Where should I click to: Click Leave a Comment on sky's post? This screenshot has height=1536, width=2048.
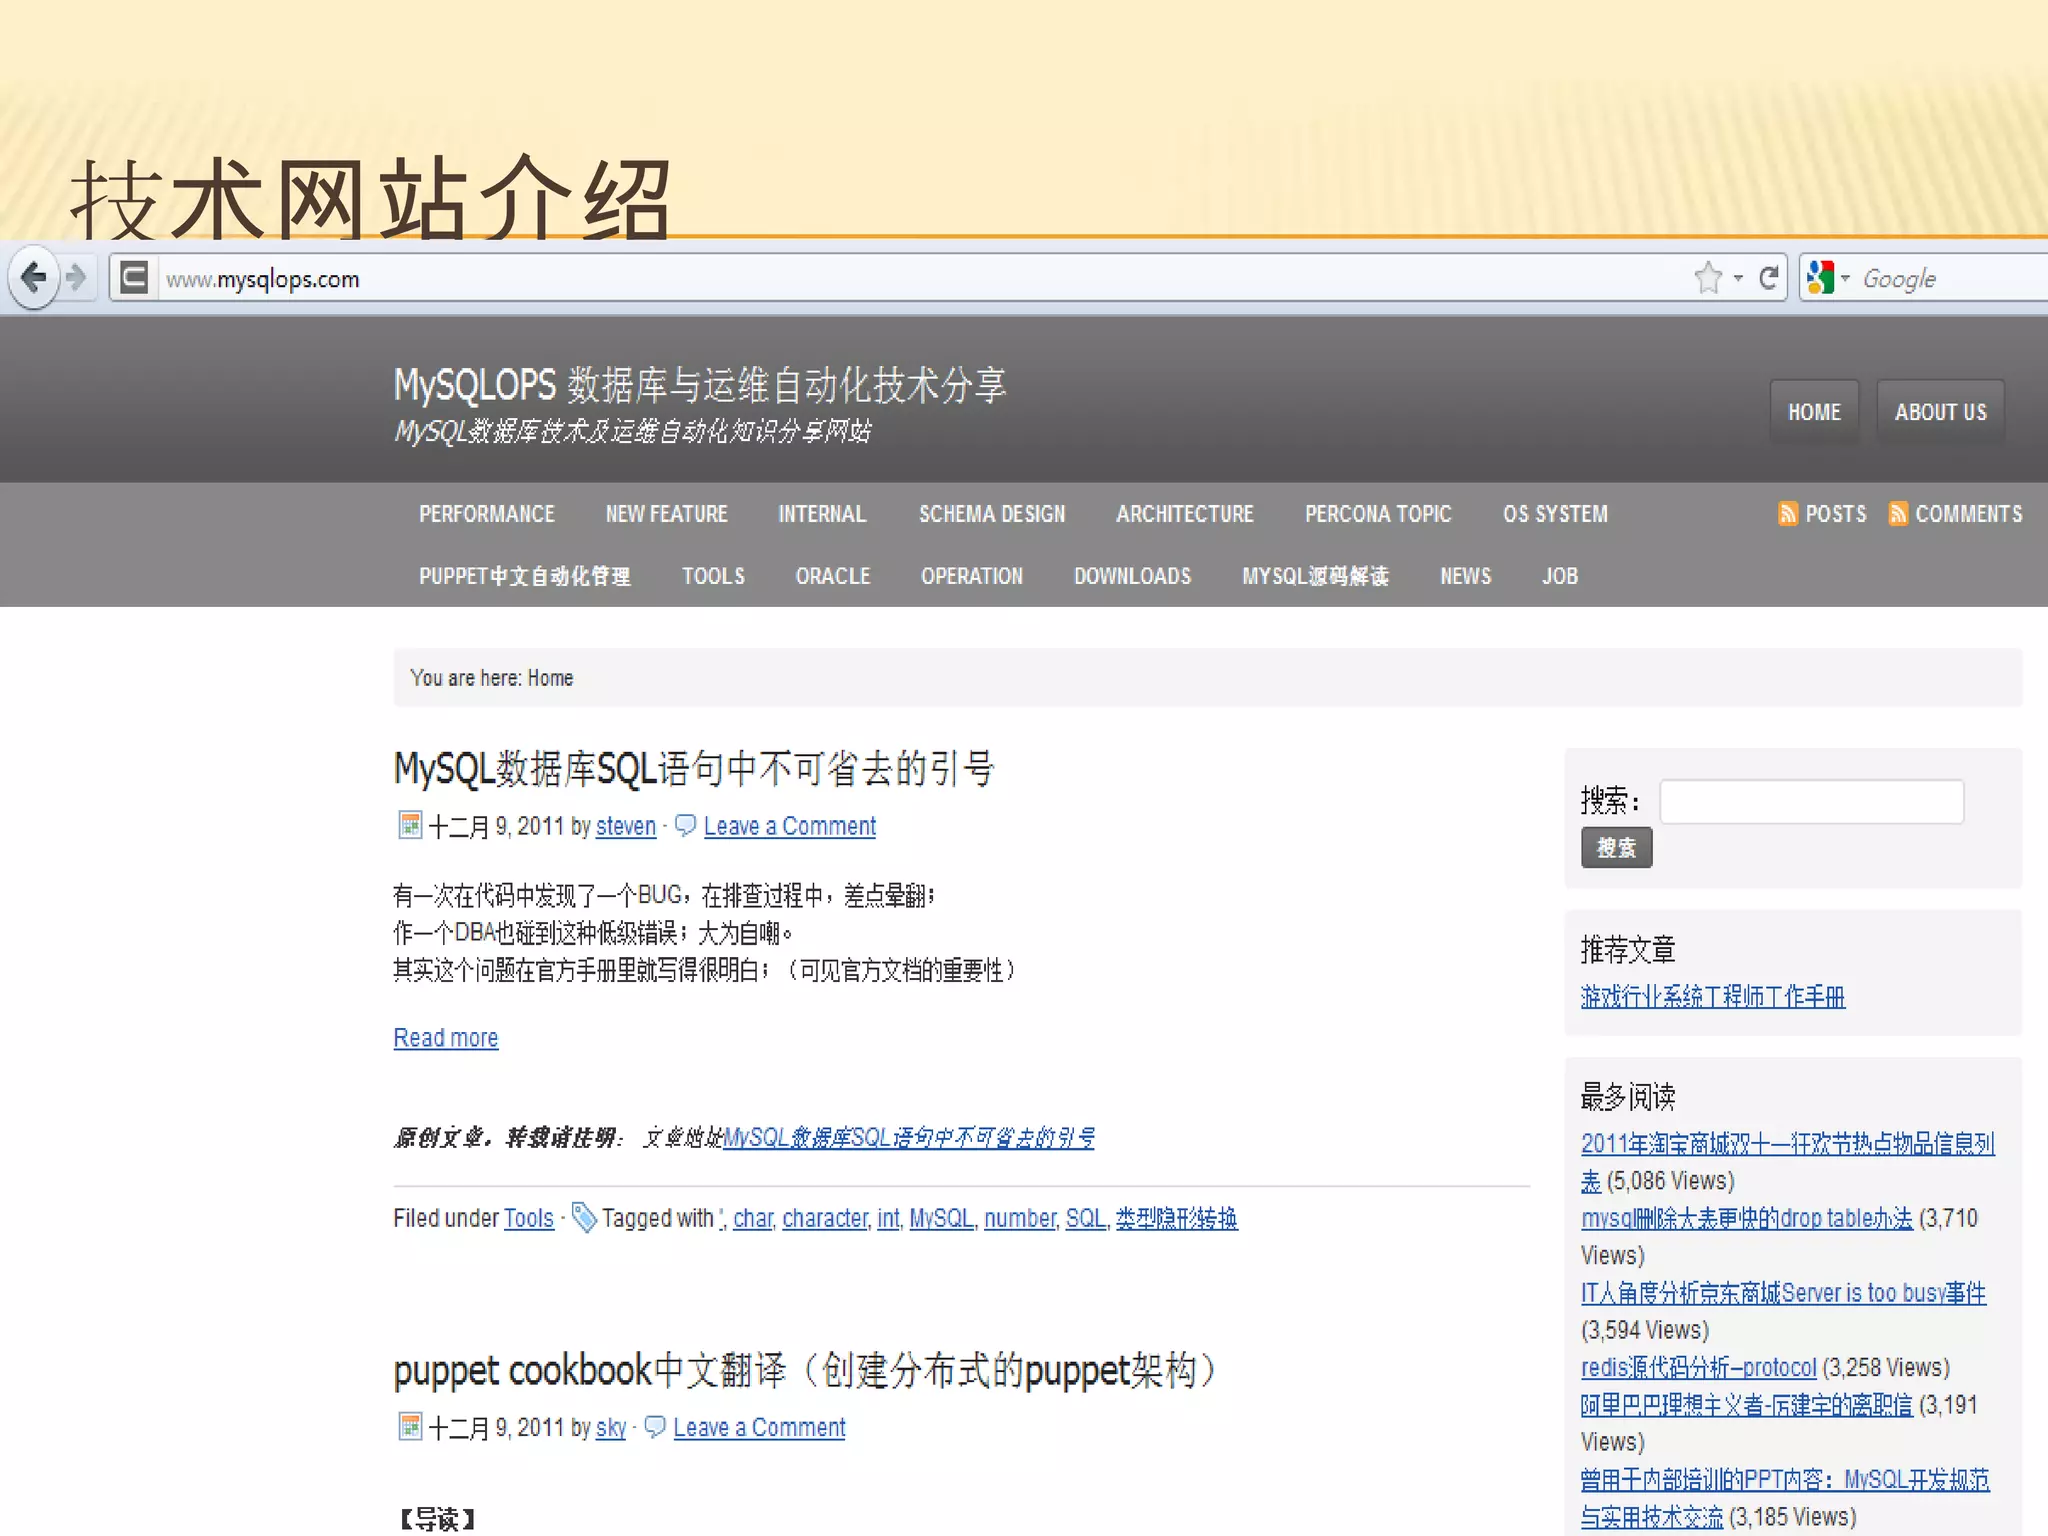point(759,1427)
